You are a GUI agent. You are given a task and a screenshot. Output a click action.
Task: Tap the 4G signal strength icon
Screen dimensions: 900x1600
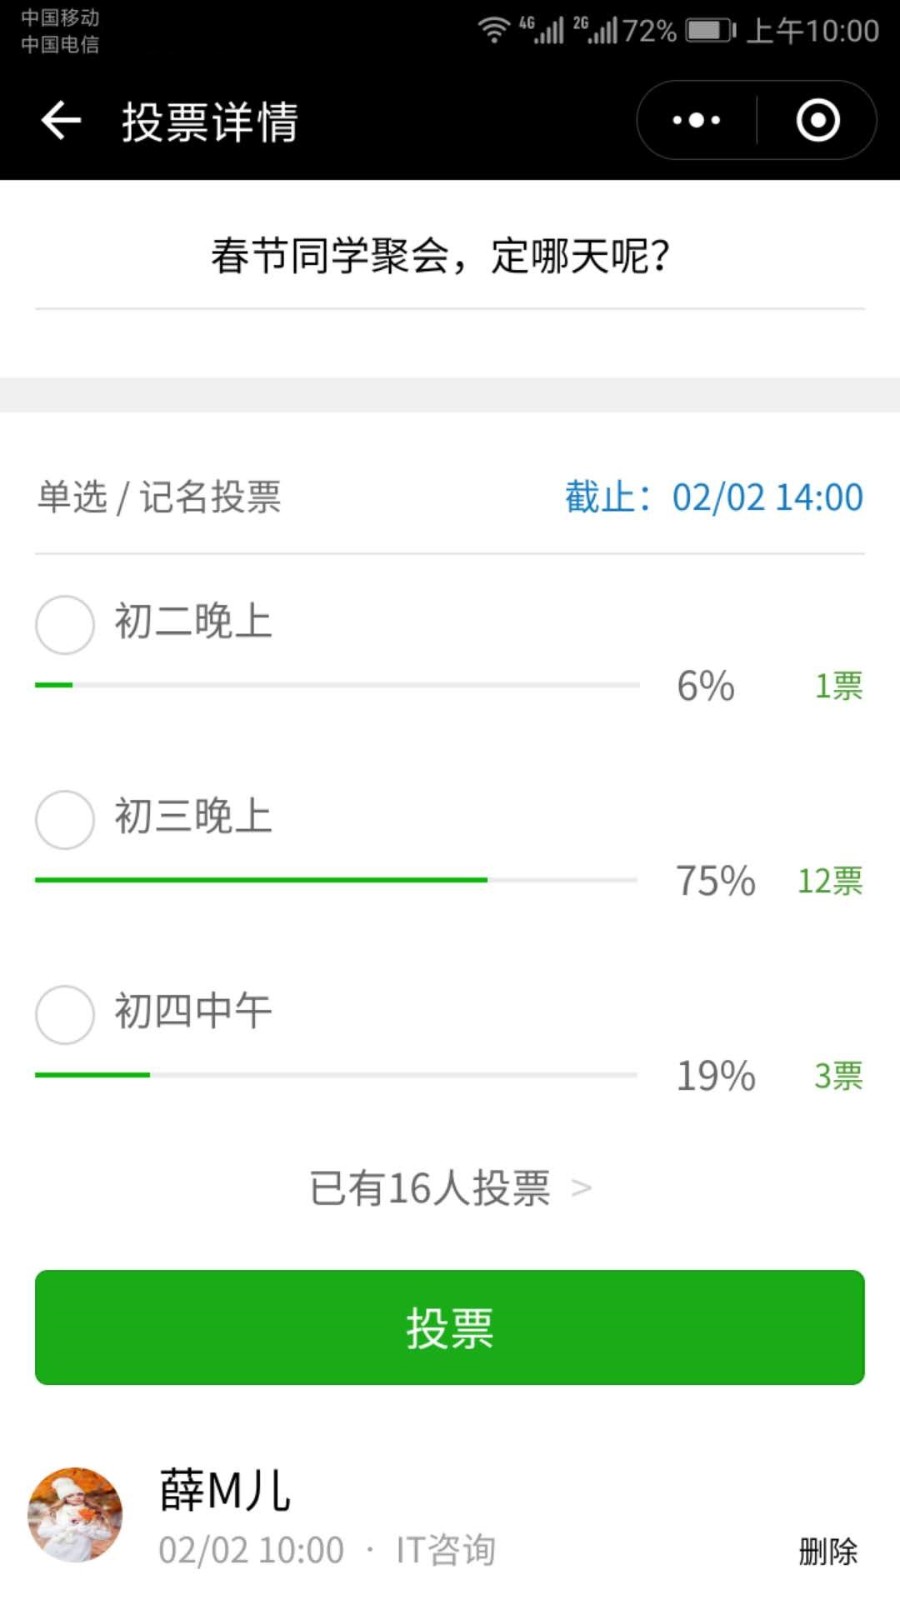[541, 30]
